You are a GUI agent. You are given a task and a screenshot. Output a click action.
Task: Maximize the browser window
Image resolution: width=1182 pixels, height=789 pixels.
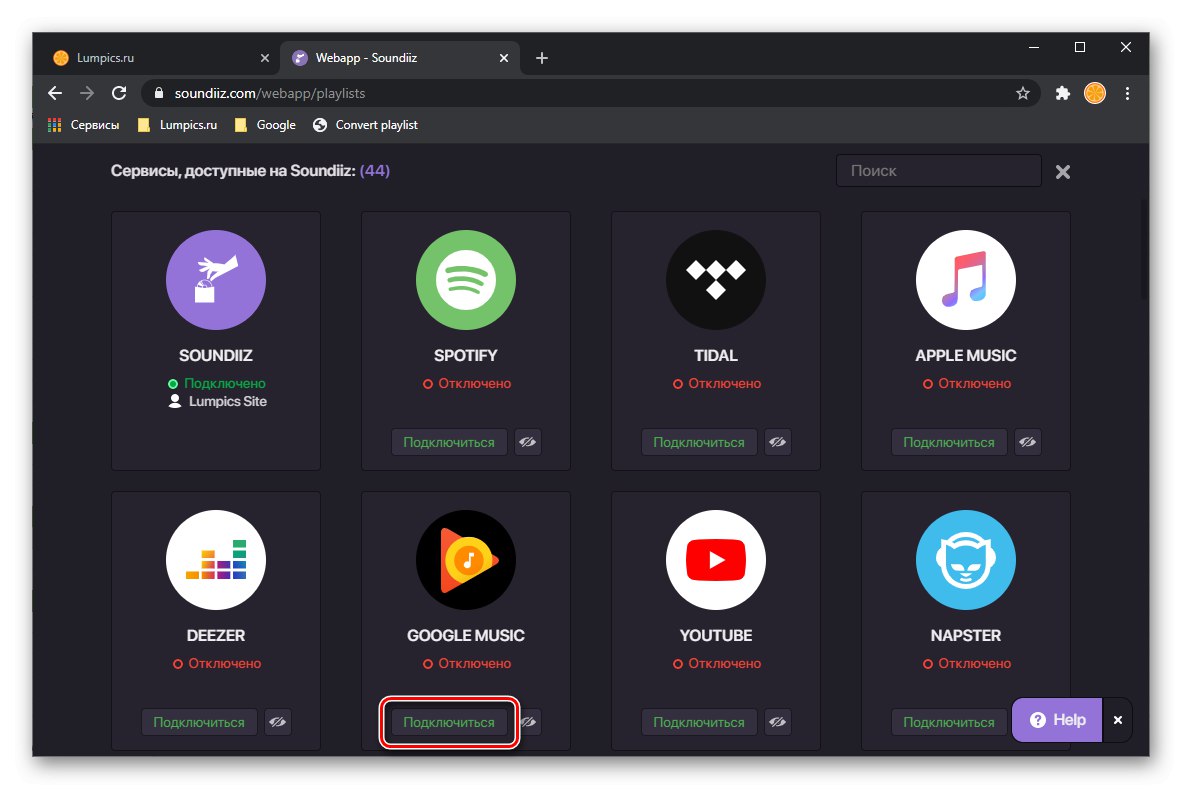point(1079,47)
